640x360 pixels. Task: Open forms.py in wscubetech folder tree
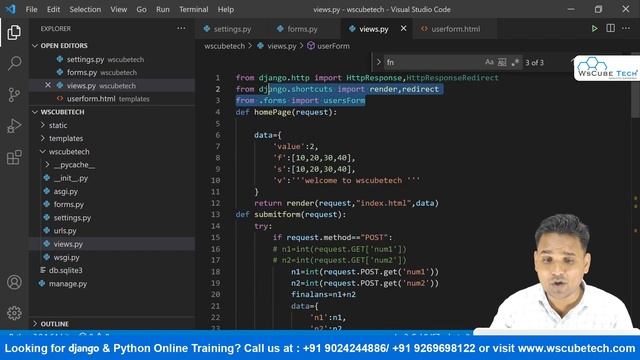click(68, 204)
